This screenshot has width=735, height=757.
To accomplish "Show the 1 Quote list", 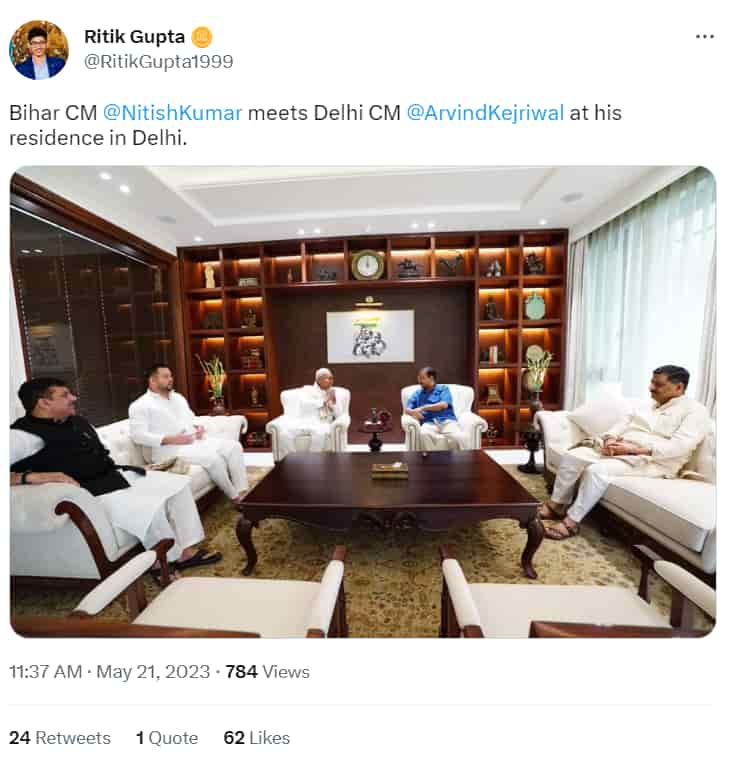I will [x=166, y=738].
